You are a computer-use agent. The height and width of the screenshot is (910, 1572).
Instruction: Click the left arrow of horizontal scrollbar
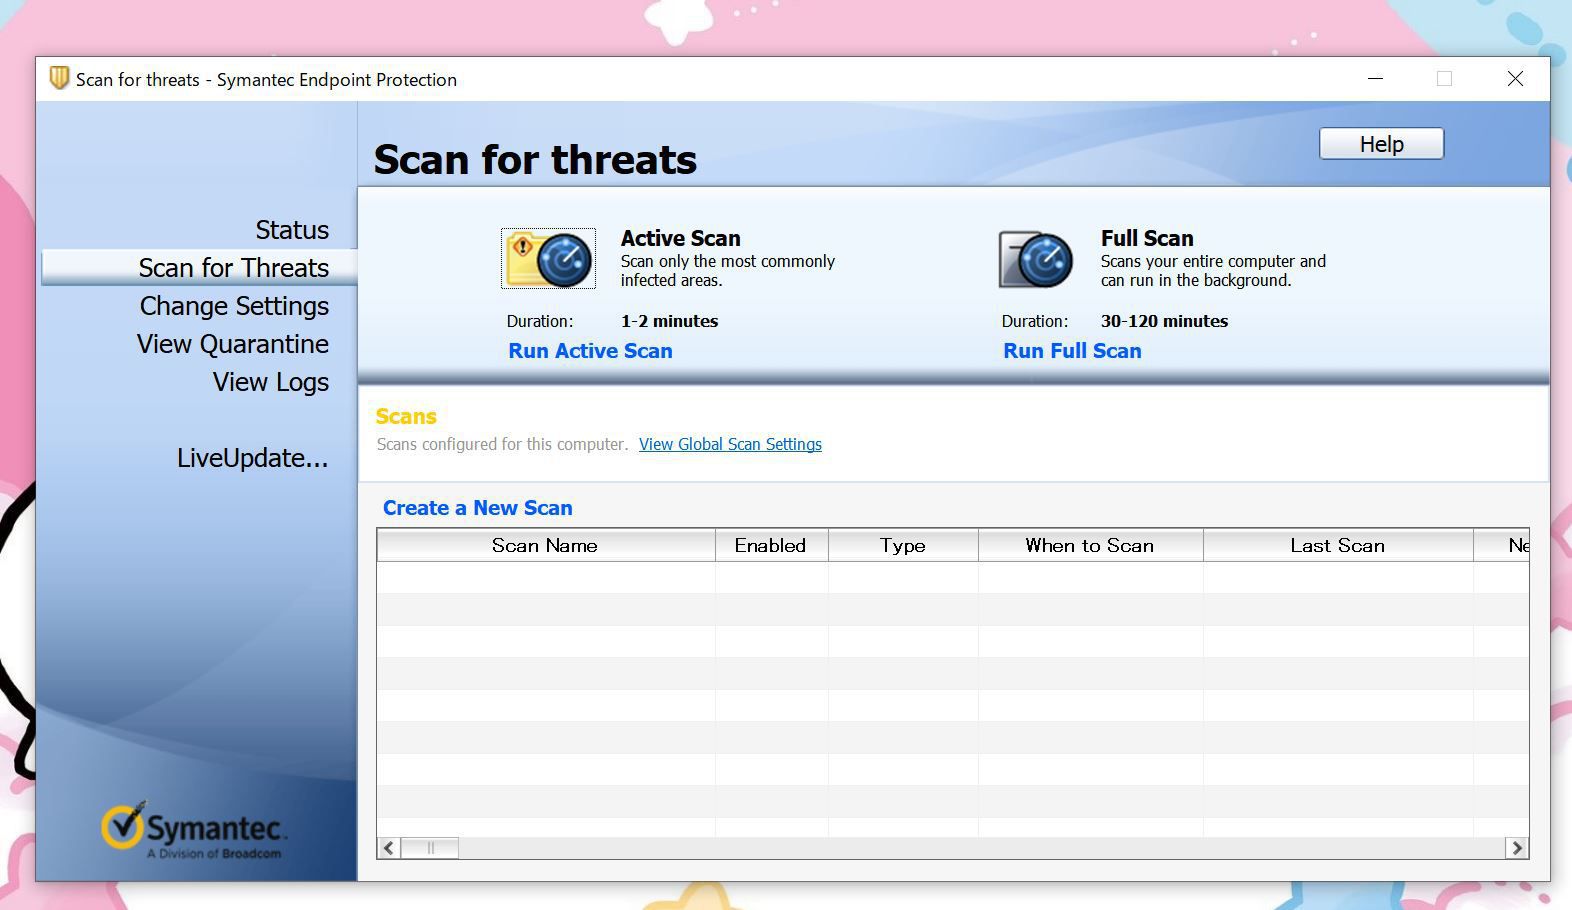click(x=388, y=848)
